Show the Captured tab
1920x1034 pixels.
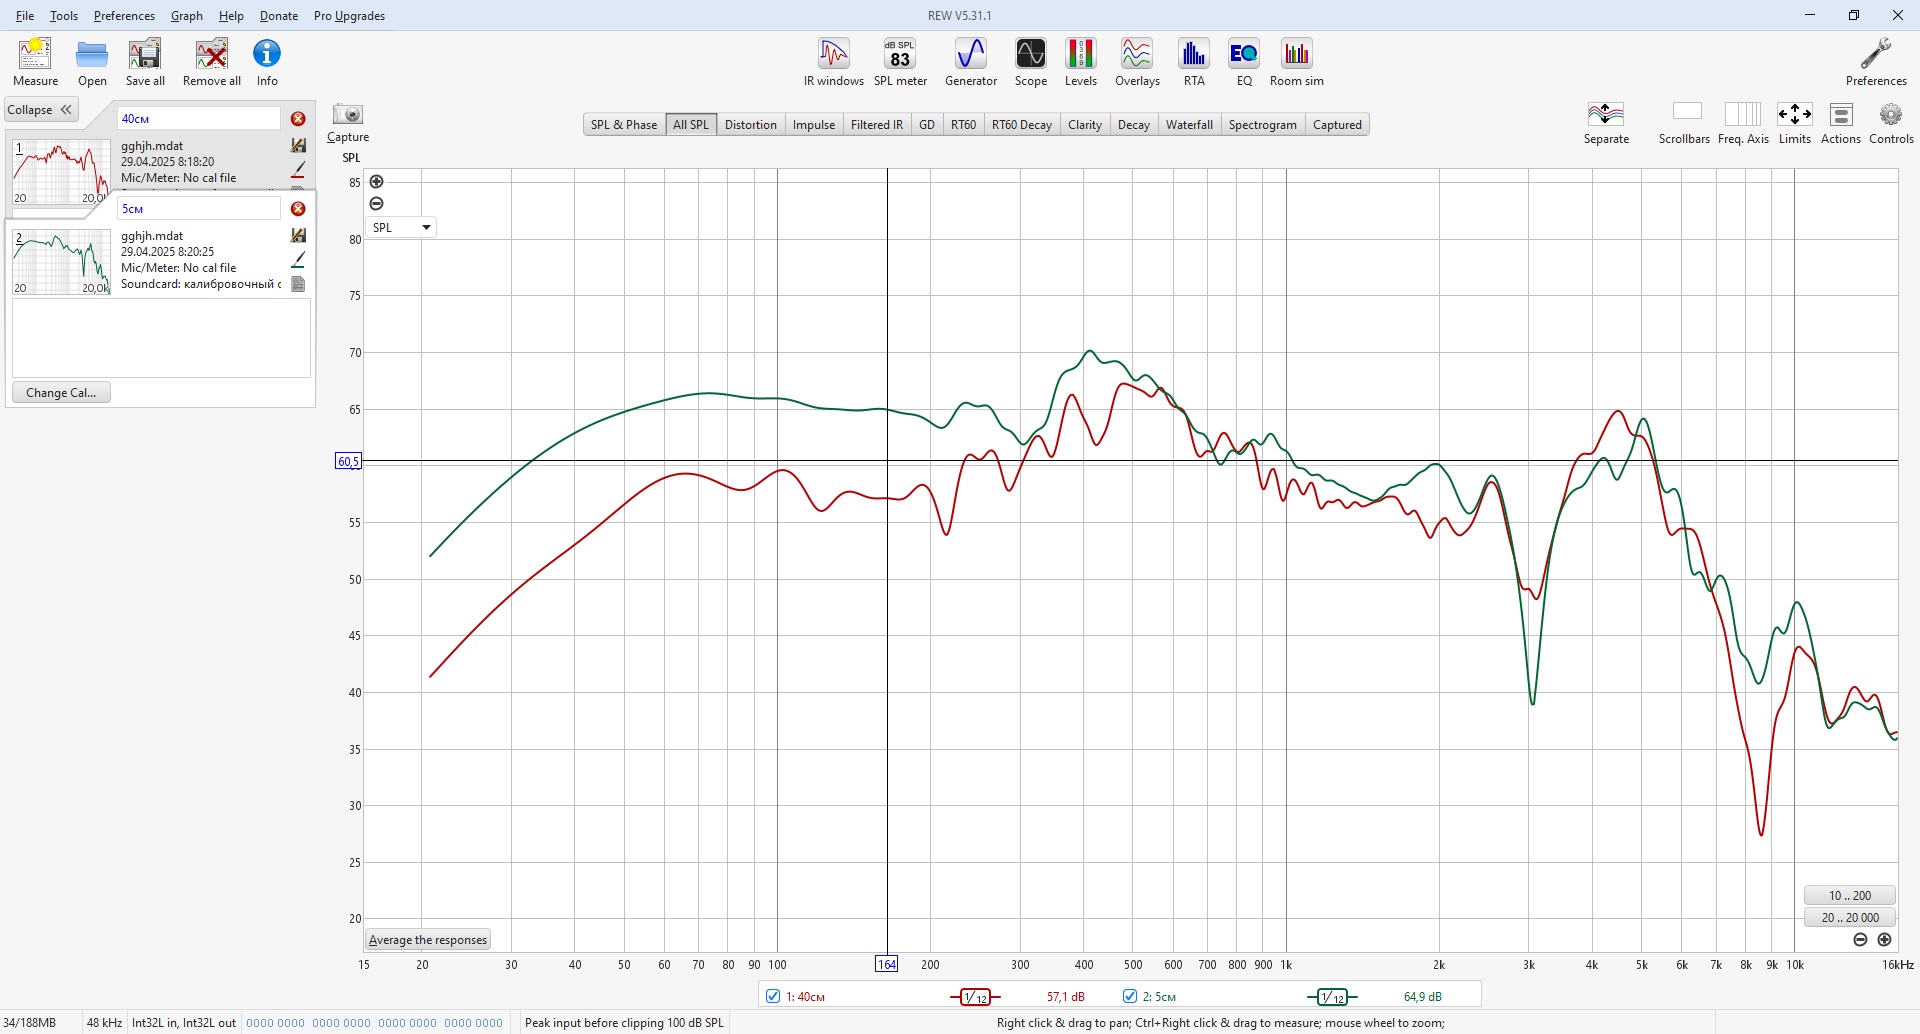point(1337,125)
